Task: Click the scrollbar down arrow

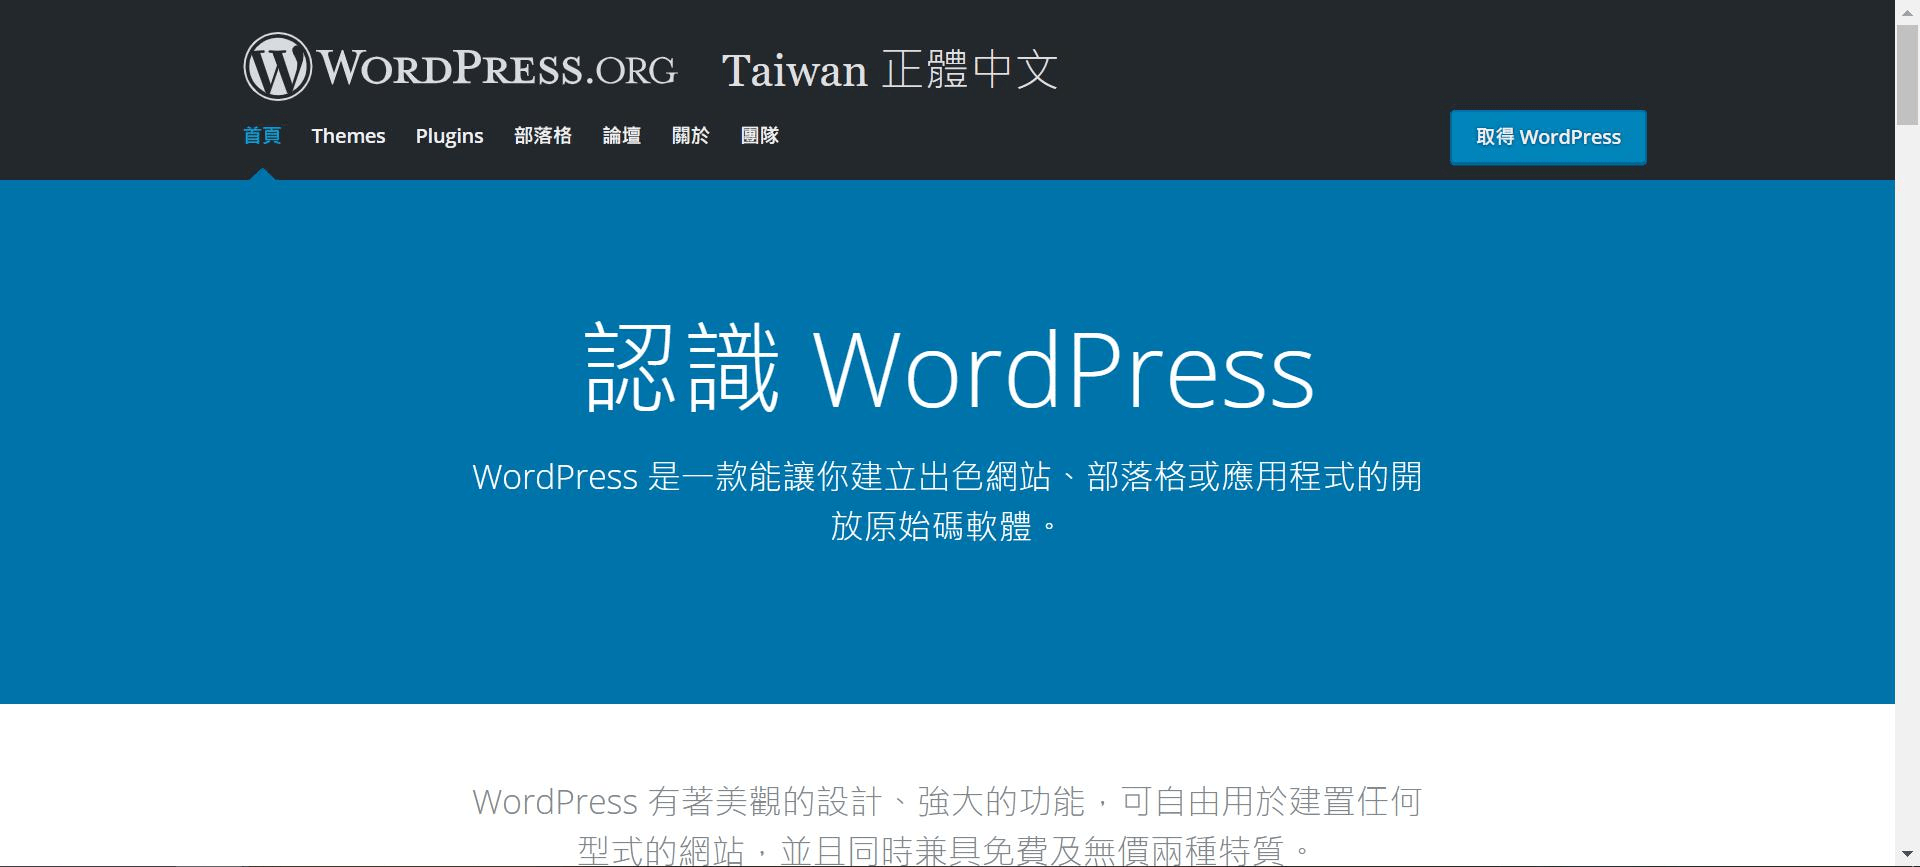Action: tap(1907, 856)
